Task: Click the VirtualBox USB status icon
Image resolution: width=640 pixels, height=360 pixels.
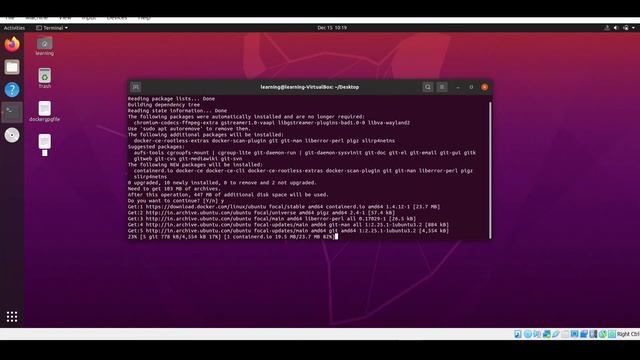Action: [556, 334]
